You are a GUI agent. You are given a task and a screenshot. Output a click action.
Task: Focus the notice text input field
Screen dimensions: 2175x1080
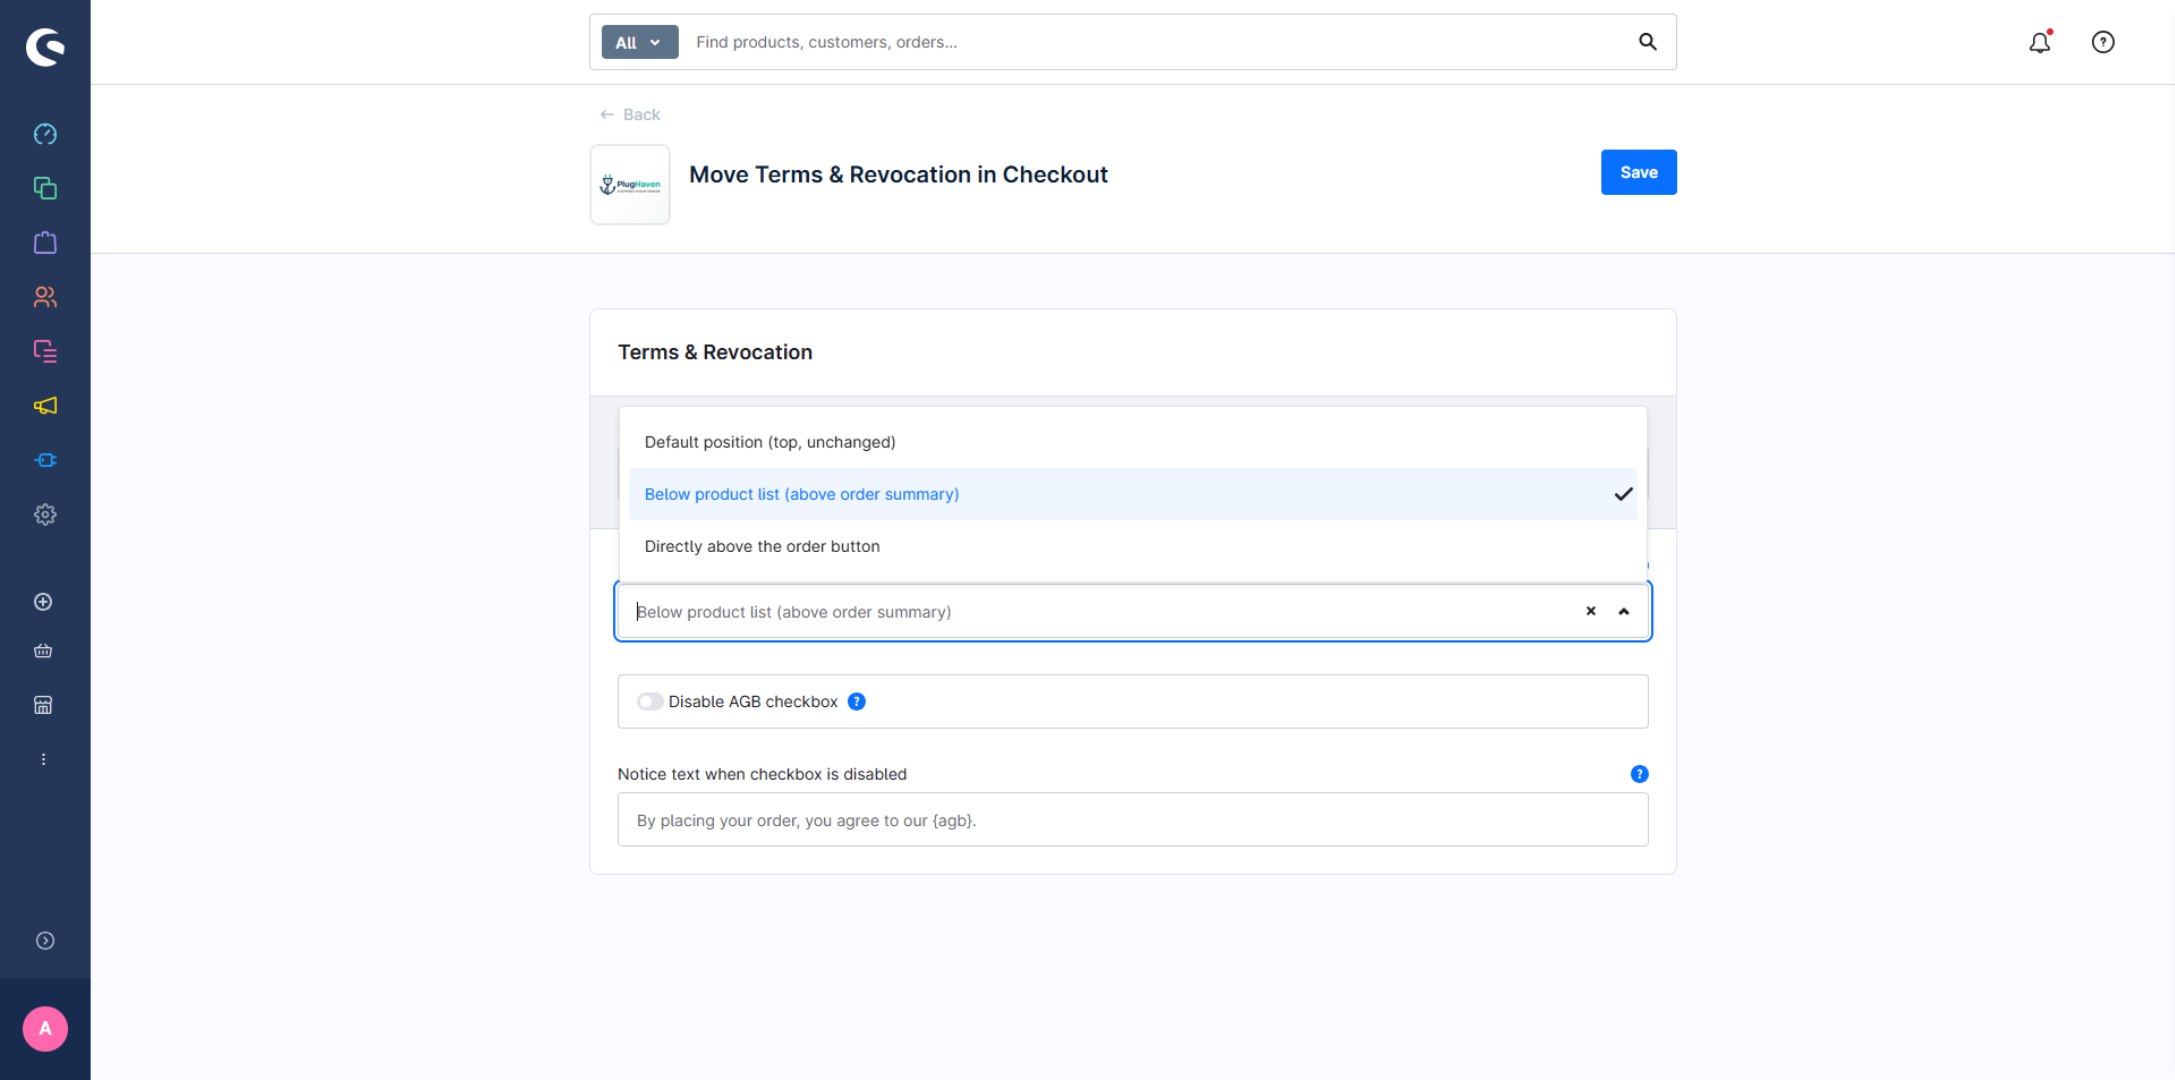[1133, 820]
